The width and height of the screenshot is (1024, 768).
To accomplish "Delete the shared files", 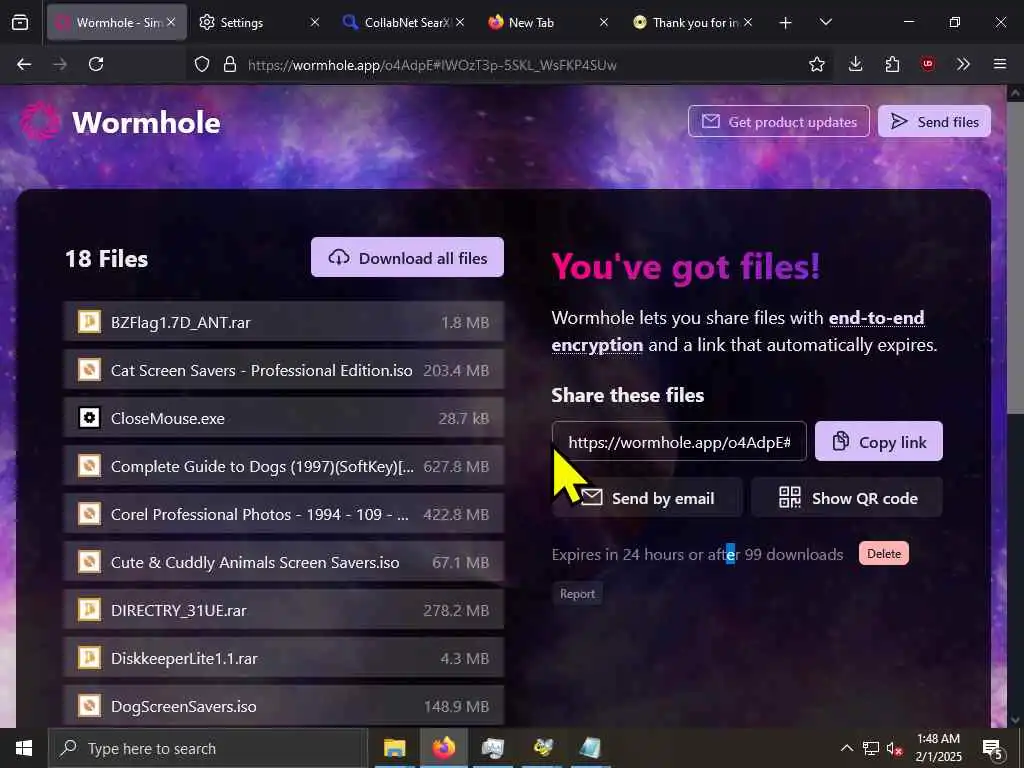I will [x=884, y=553].
